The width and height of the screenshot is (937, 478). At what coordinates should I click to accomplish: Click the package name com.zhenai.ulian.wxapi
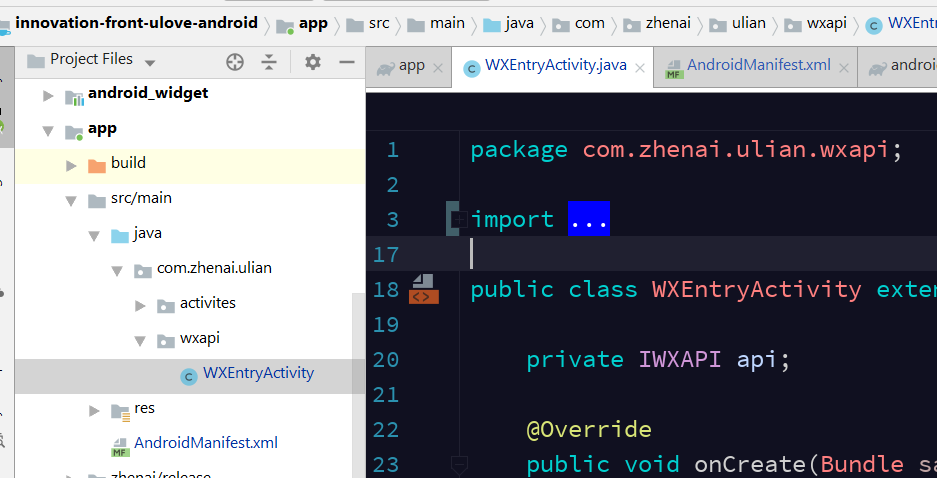735,149
